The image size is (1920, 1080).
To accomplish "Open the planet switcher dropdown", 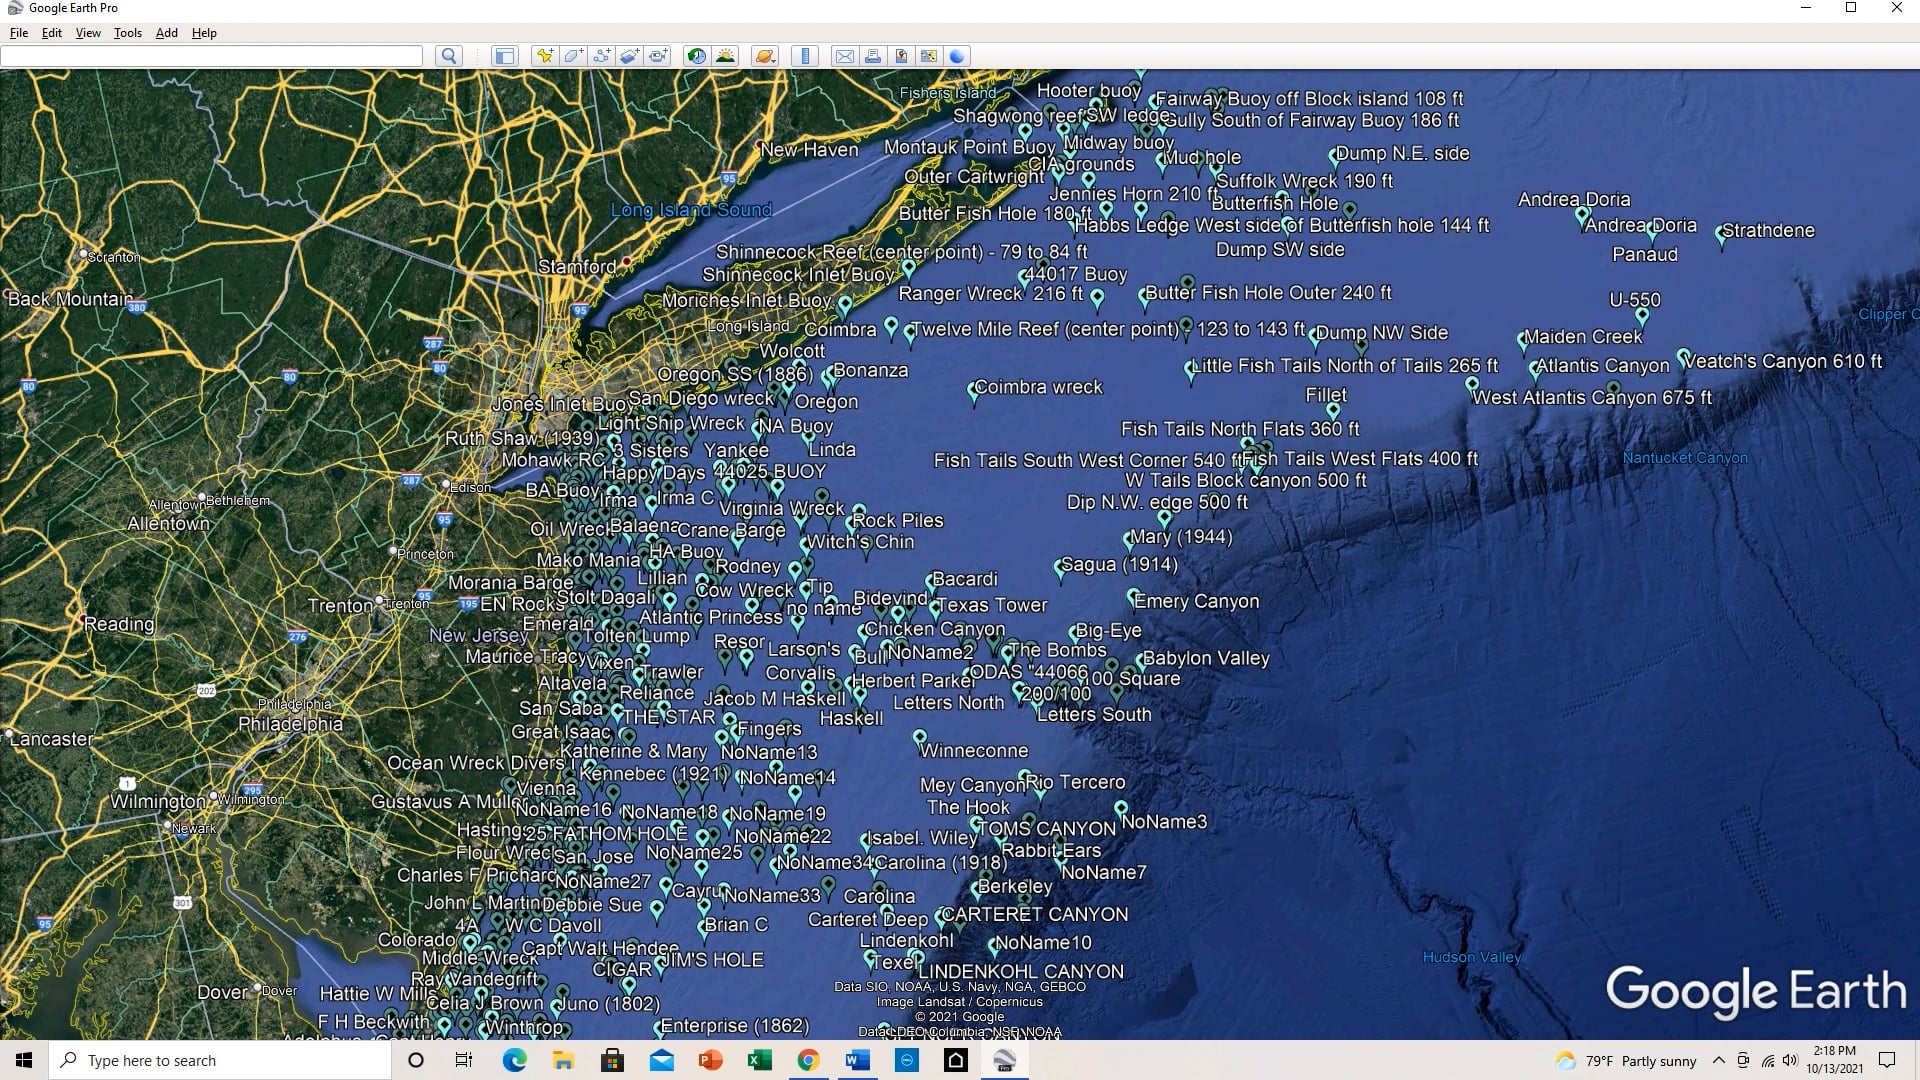I will (x=765, y=56).
